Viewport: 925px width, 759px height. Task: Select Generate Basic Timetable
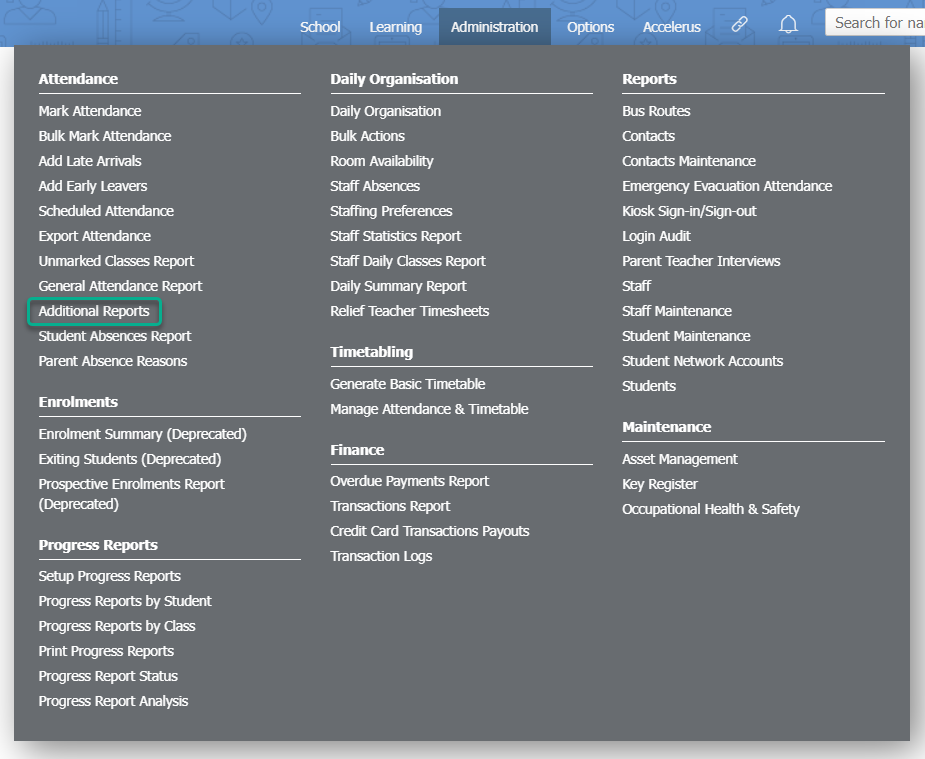[408, 384]
